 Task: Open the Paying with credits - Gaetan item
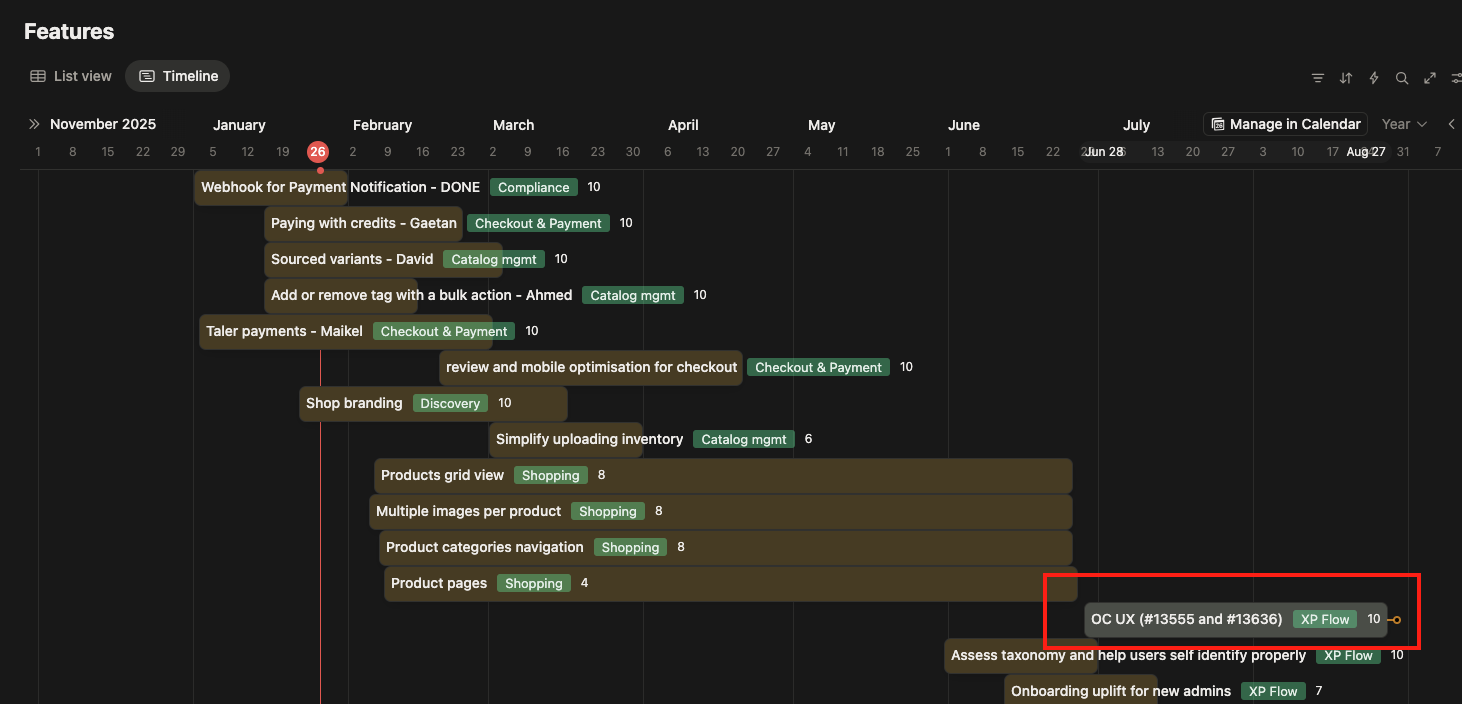tap(363, 223)
